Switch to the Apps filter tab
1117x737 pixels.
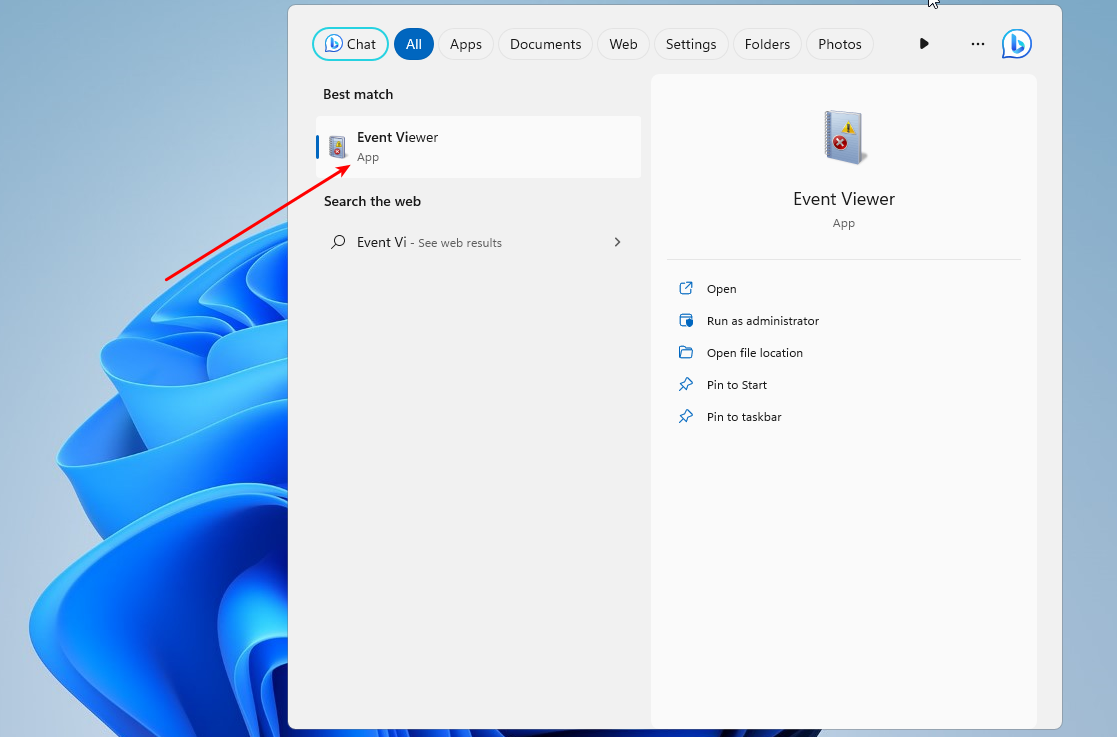point(465,44)
